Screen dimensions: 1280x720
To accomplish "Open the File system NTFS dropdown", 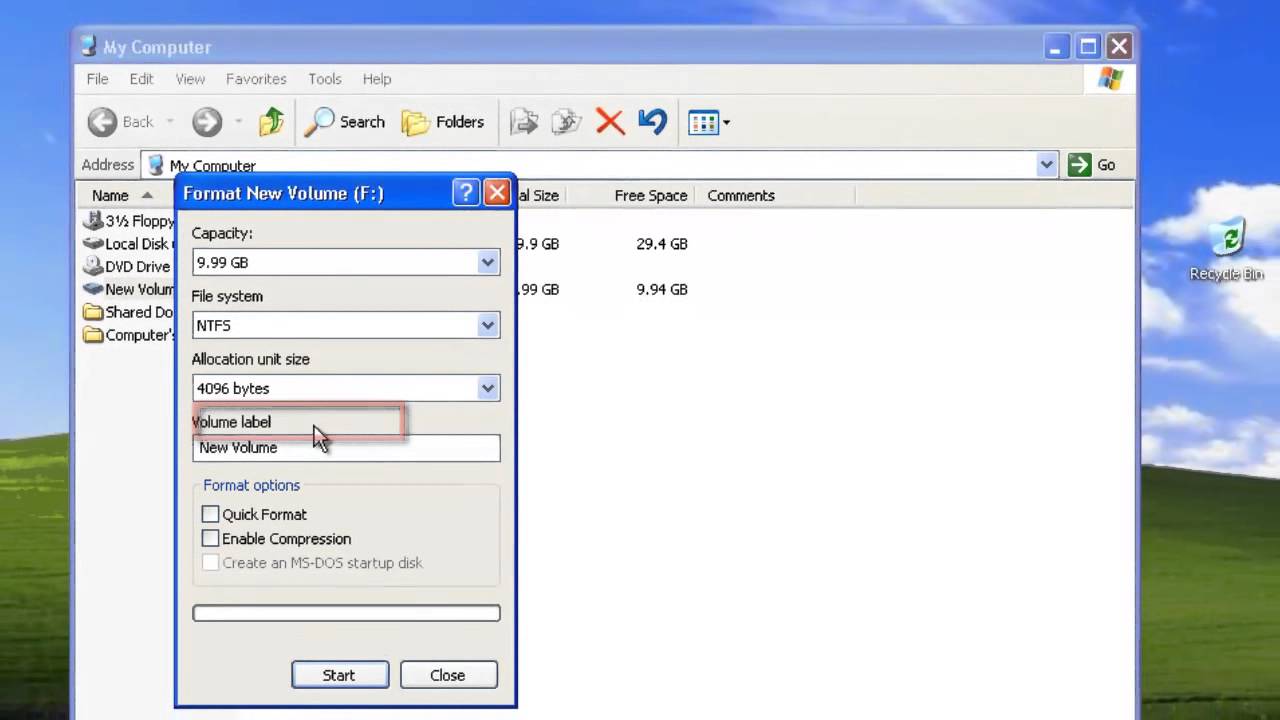I will click(x=487, y=325).
